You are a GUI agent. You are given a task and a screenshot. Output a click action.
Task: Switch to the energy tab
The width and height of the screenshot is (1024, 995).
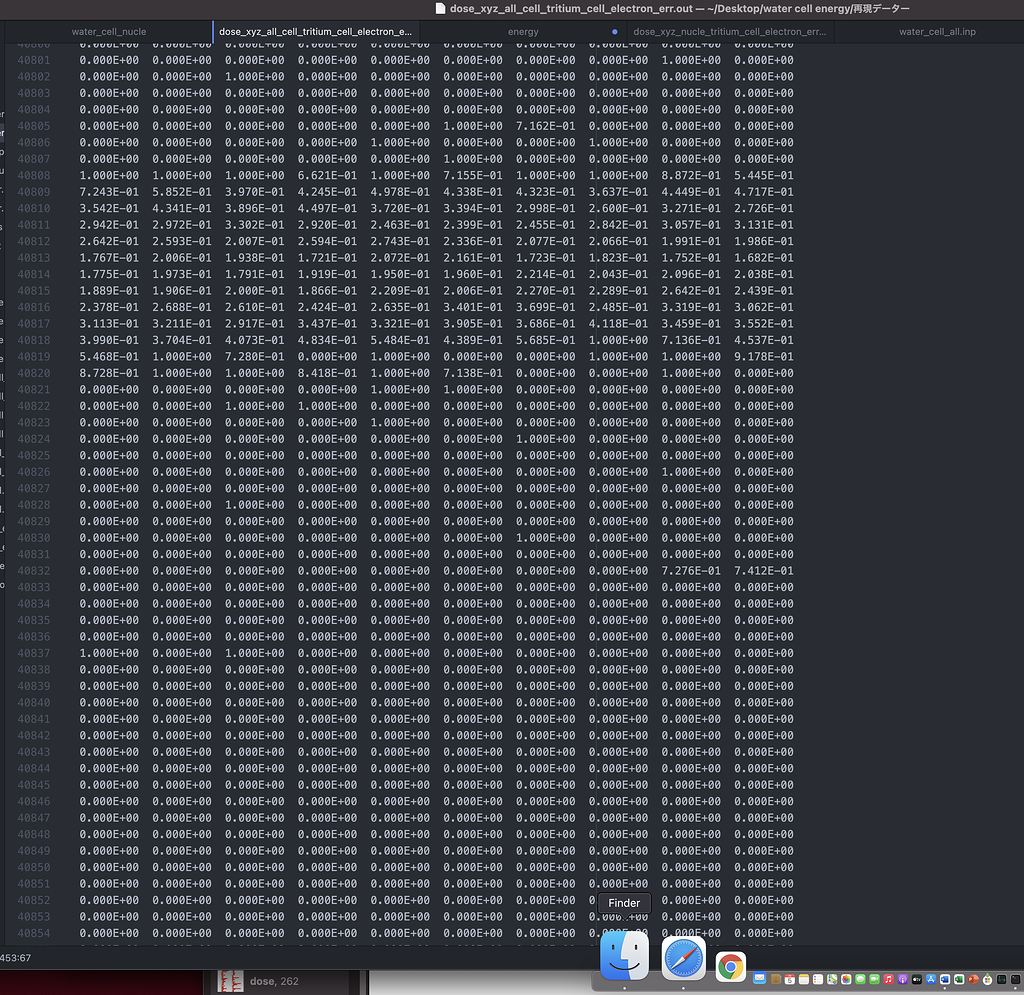(x=523, y=32)
